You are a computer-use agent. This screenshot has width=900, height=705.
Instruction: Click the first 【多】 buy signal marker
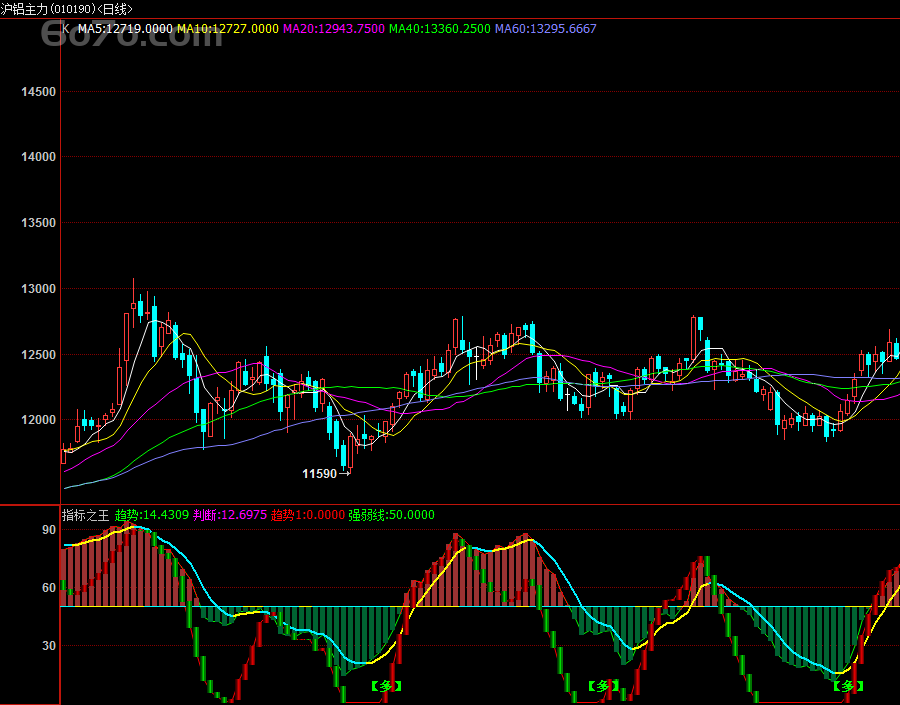(x=387, y=686)
